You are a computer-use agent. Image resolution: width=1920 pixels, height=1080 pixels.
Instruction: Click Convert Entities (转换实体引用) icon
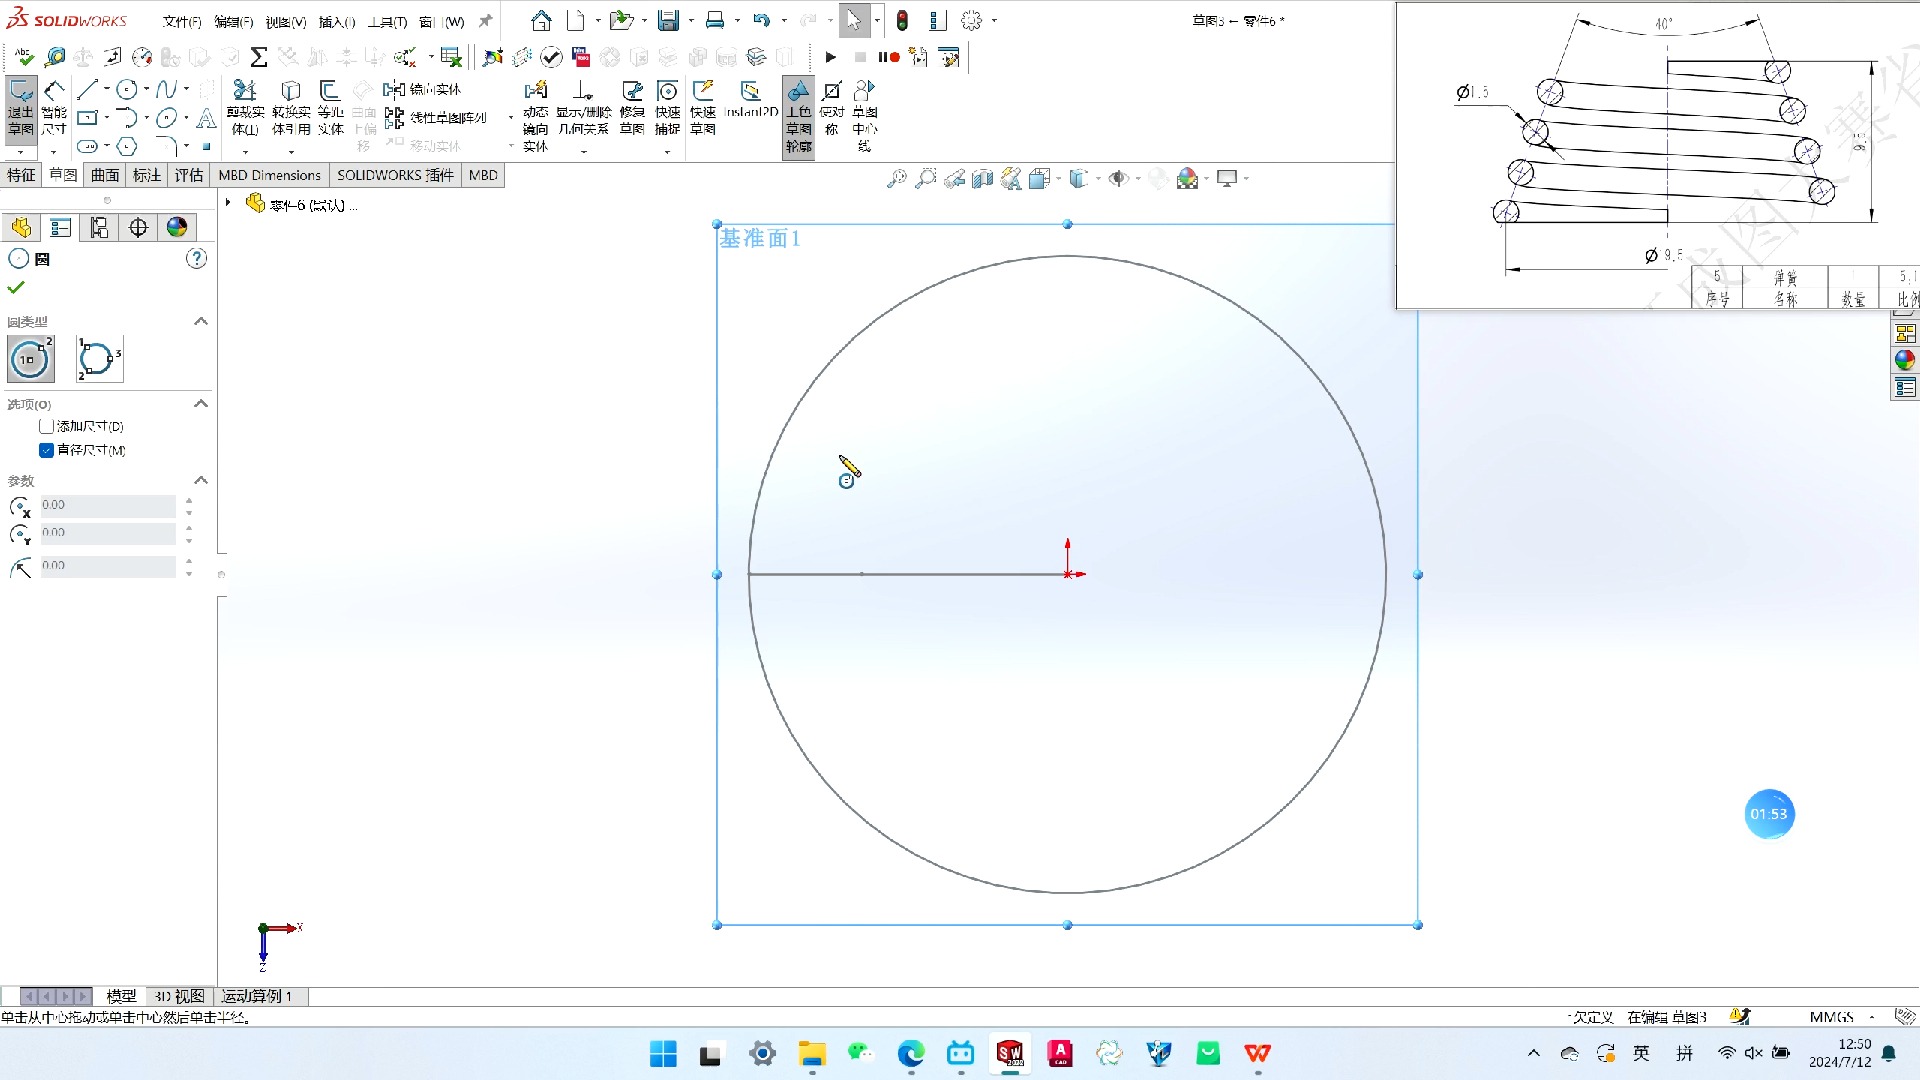(x=291, y=107)
